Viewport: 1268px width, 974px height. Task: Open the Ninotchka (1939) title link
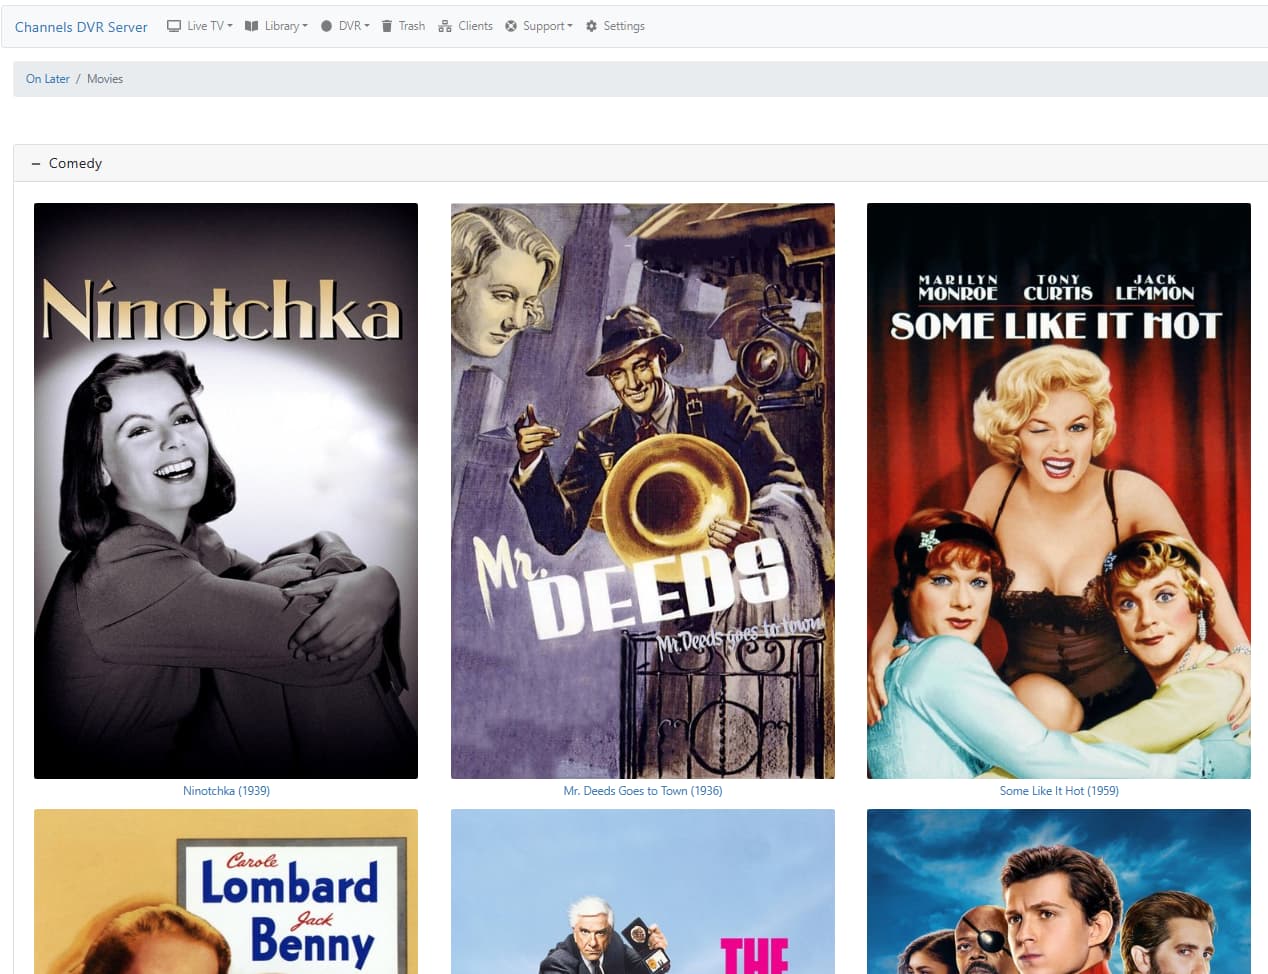pyautogui.click(x=226, y=791)
